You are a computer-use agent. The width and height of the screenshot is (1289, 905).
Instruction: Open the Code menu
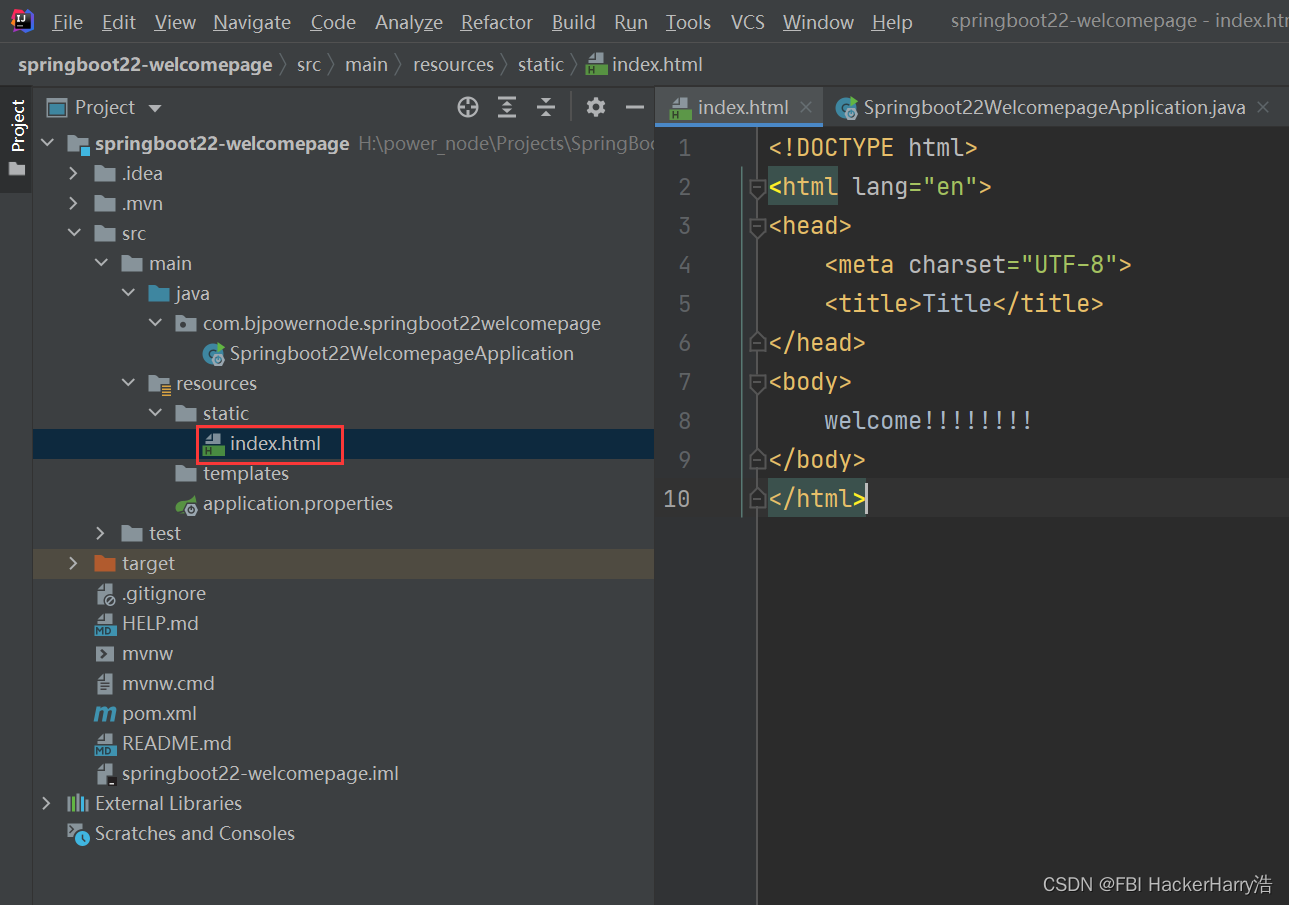(333, 22)
